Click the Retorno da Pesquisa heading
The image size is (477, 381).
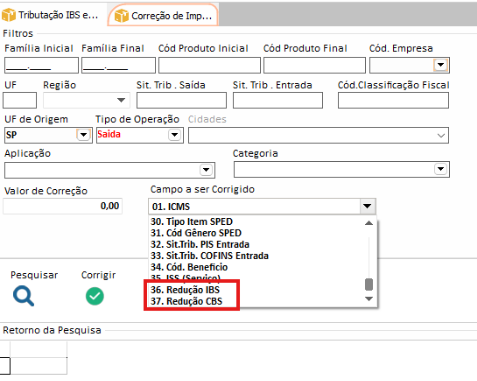(52, 330)
